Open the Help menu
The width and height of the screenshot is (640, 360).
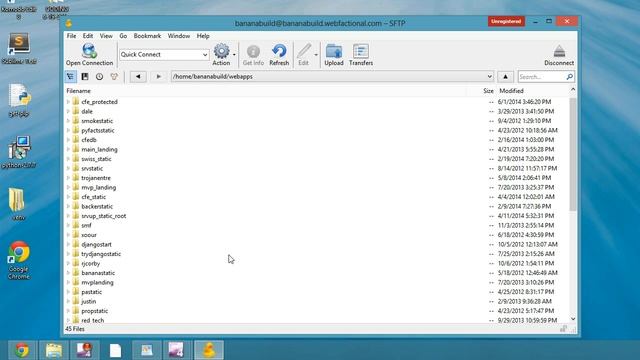tap(203, 36)
